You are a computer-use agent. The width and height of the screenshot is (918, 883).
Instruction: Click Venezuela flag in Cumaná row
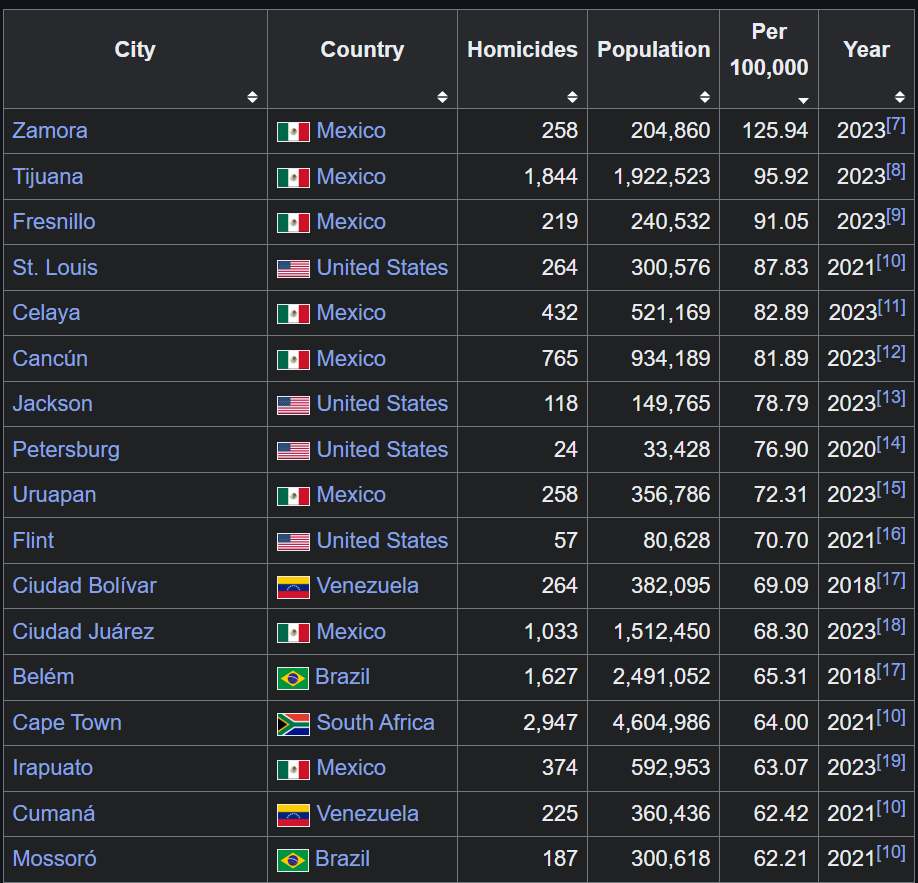point(293,815)
